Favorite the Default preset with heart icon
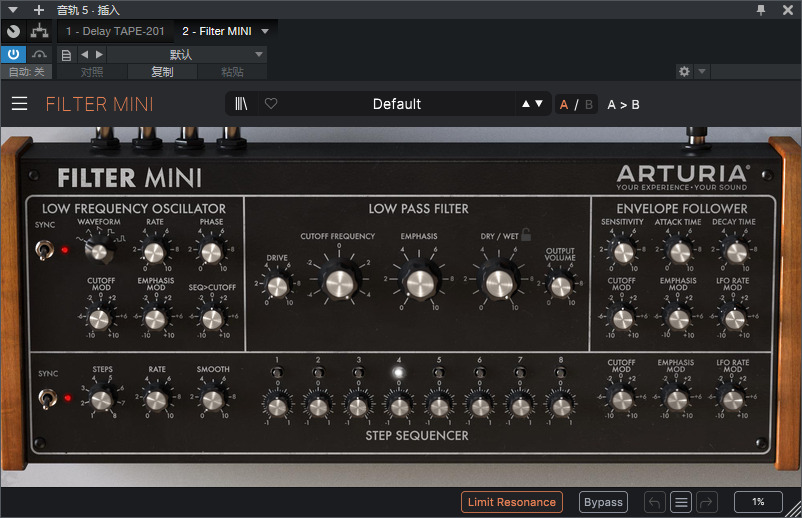Image resolution: width=802 pixels, height=518 pixels. click(271, 104)
